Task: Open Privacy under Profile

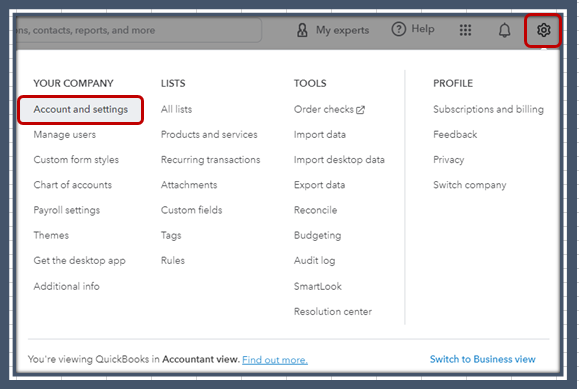Action: click(x=449, y=160)
